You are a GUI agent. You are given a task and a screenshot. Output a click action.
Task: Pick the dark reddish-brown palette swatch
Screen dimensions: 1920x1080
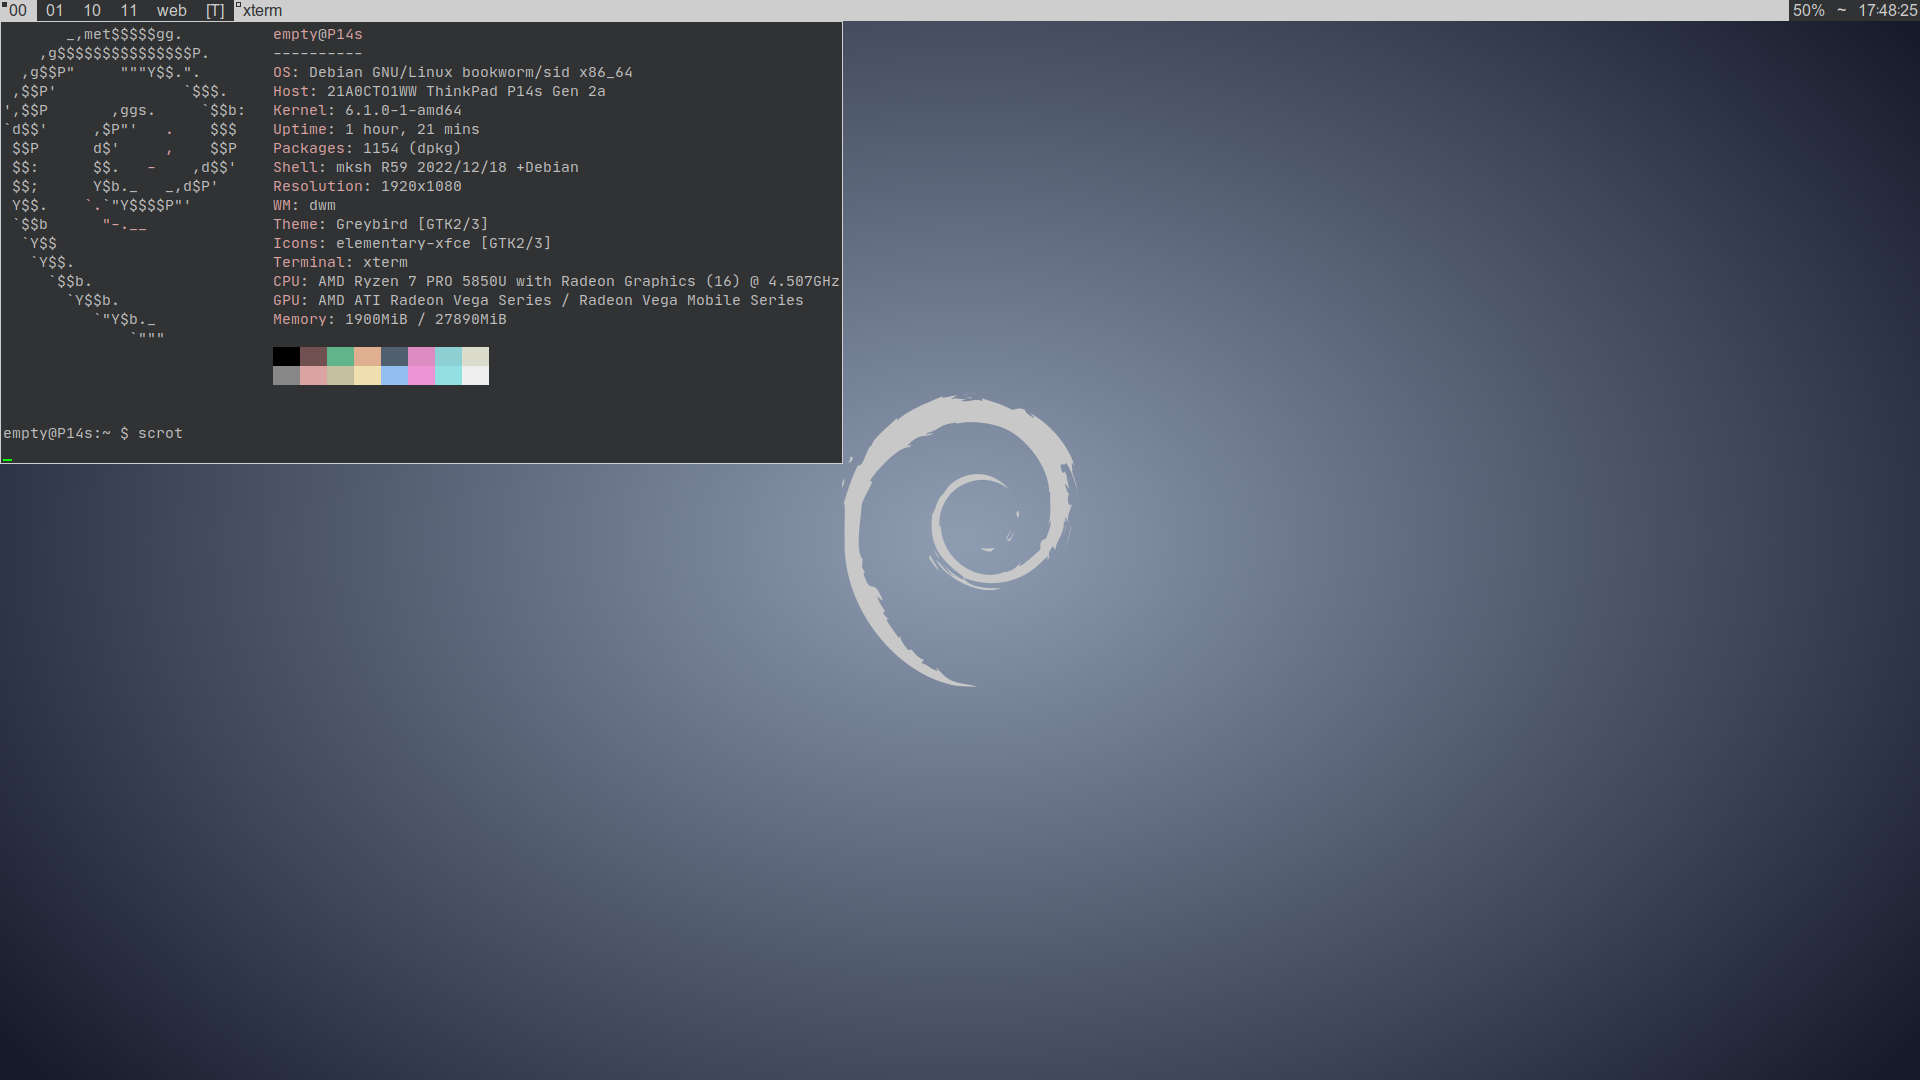[313, 357]
